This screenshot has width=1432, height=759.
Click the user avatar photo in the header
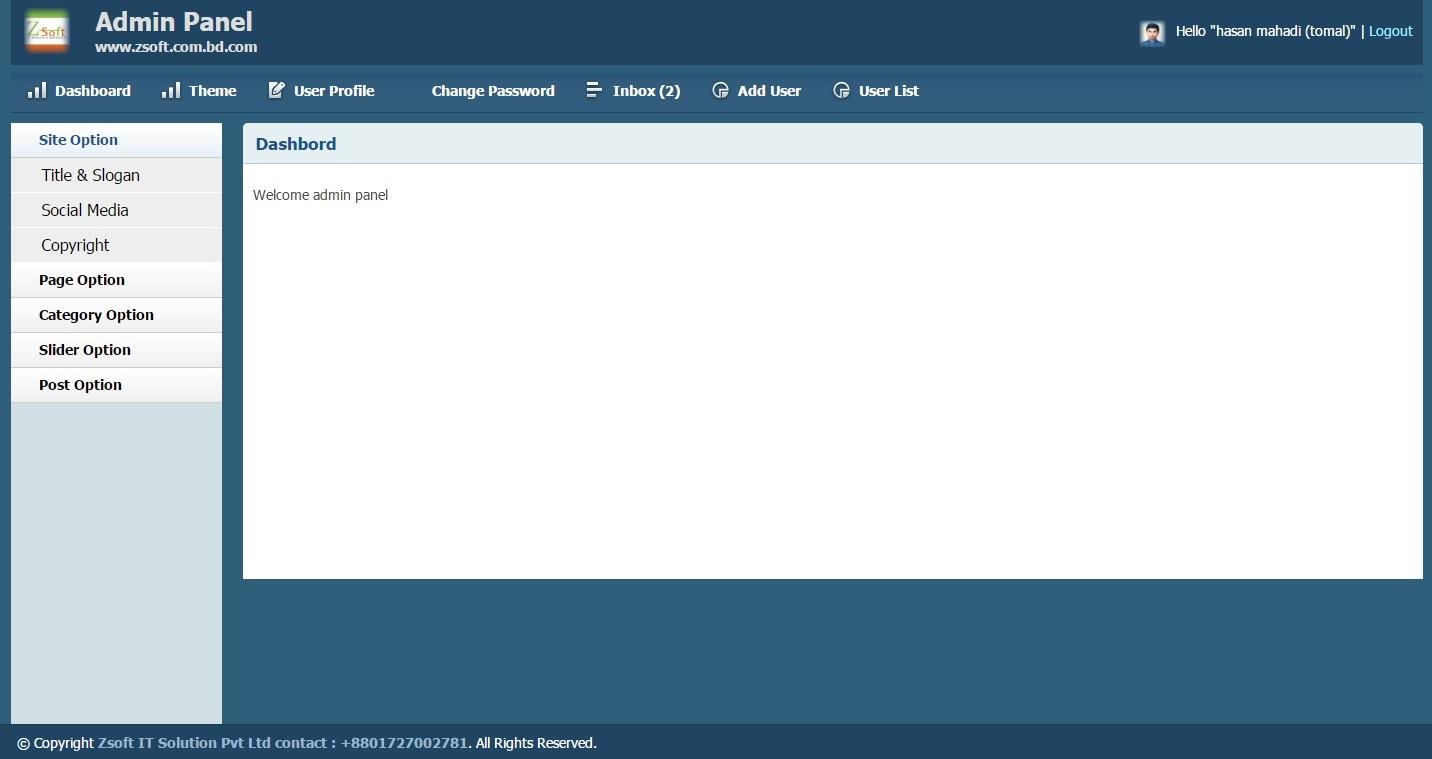1151,32
